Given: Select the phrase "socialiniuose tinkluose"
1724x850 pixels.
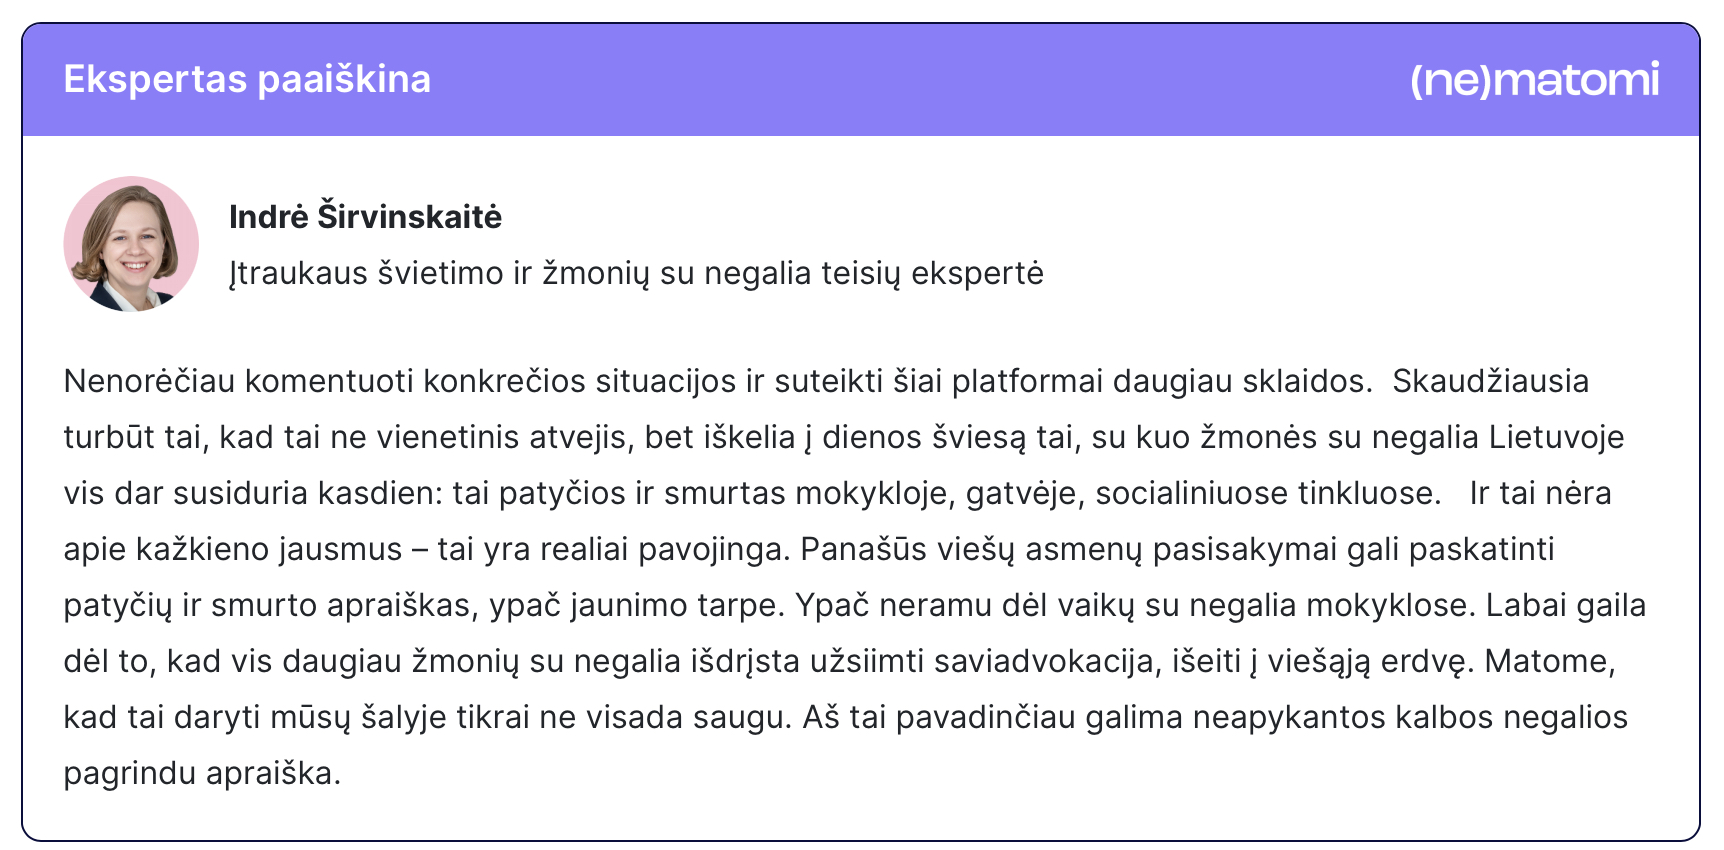Looking at the screenshot, I should click(1267, 493).
